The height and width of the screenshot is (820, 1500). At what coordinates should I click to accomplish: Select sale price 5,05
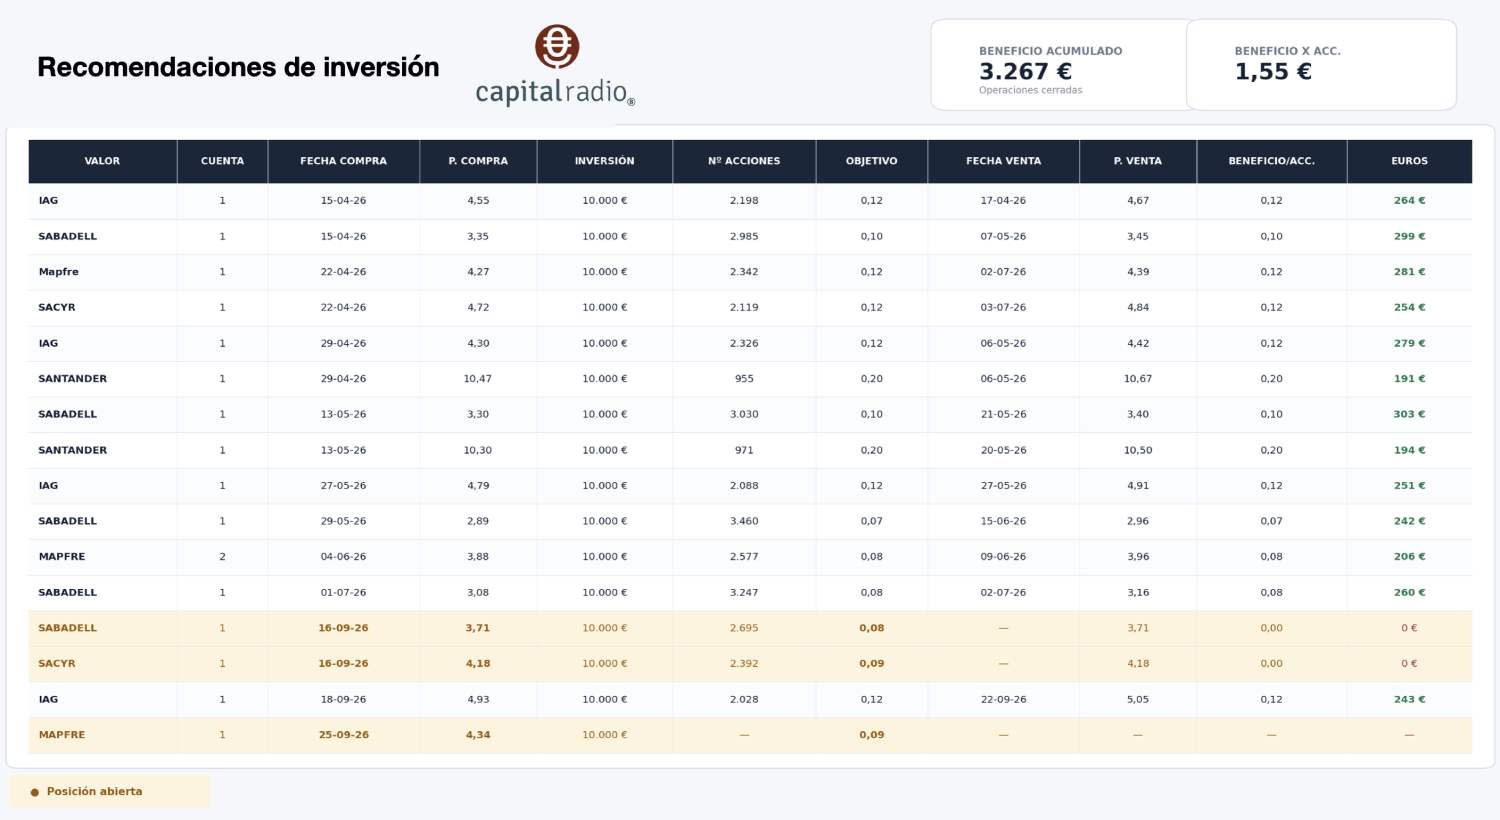1138,700
